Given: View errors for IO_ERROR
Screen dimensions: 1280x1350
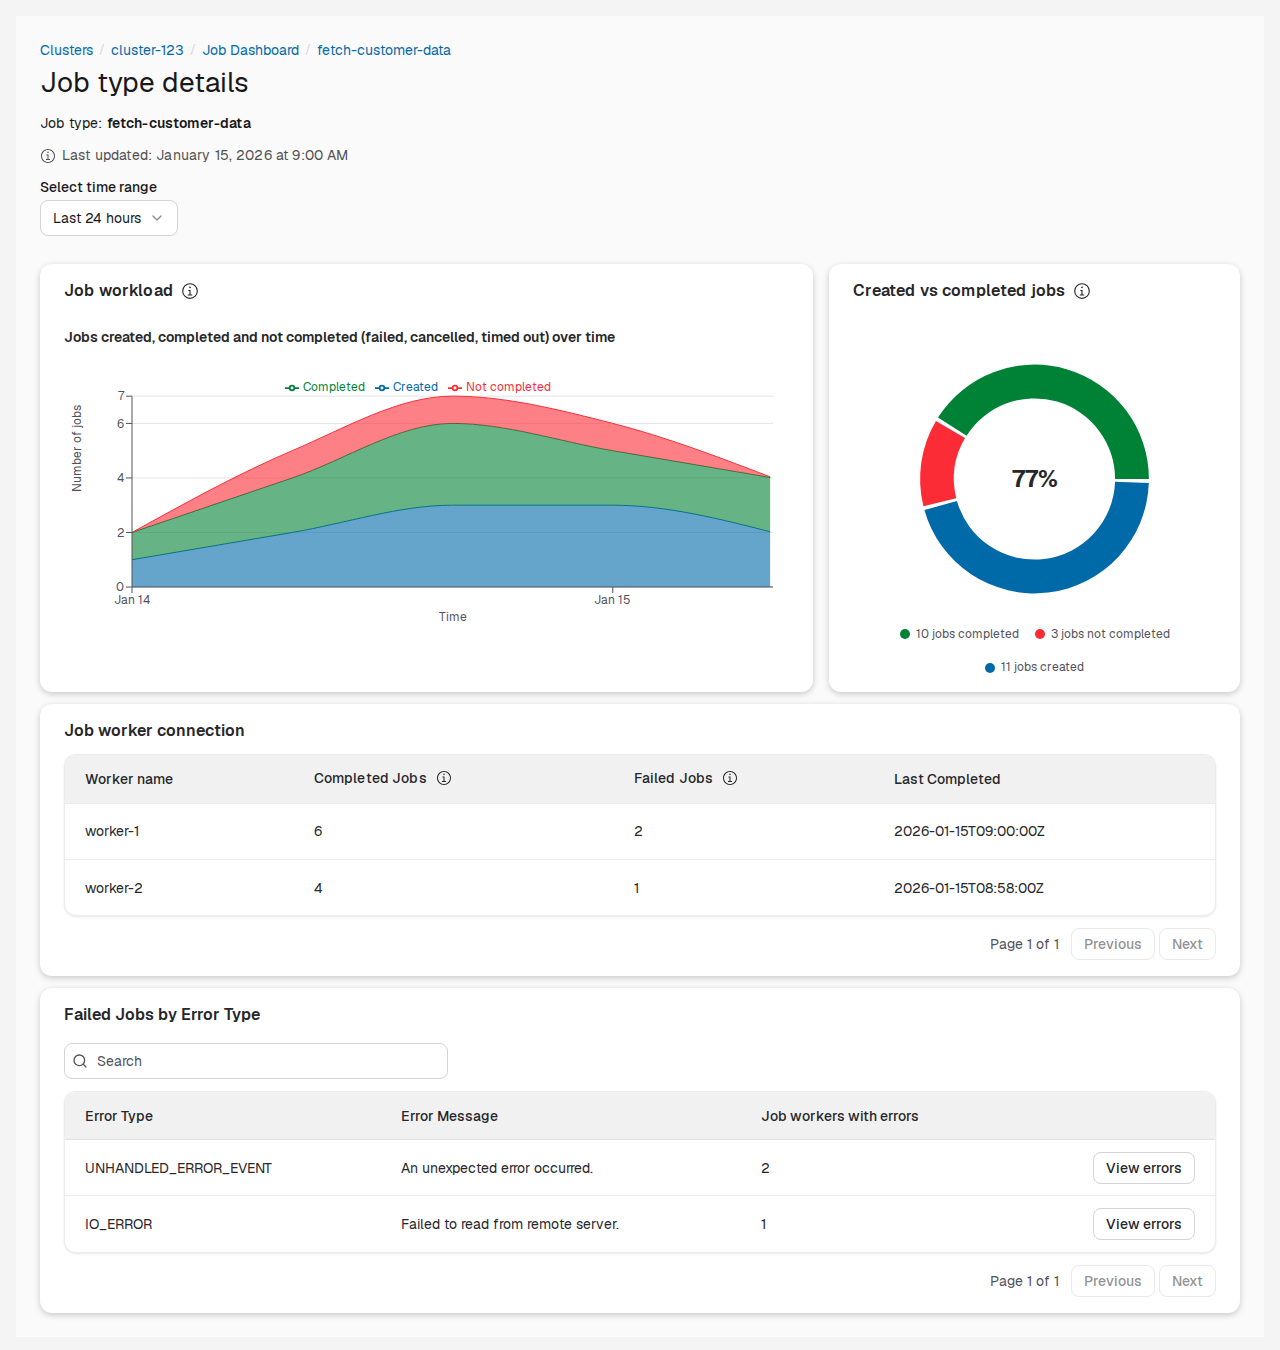Looking at the screenshot, I should point(1143,1224).
